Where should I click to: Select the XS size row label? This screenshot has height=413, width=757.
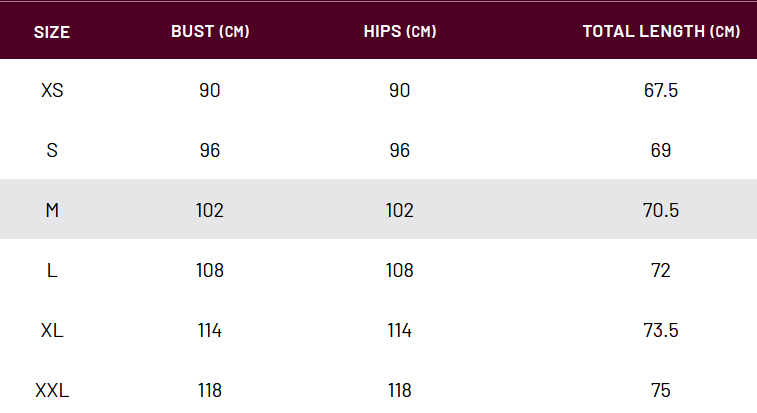pyautogui.click(x=52, y=90)
